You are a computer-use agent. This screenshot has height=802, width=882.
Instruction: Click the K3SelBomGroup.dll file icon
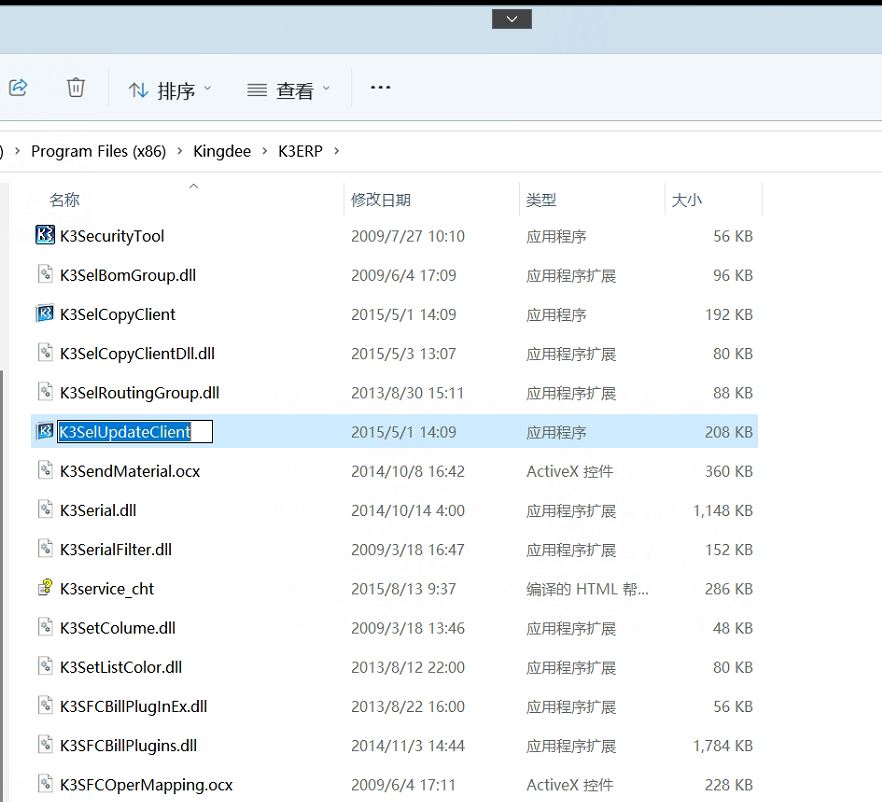46,274
